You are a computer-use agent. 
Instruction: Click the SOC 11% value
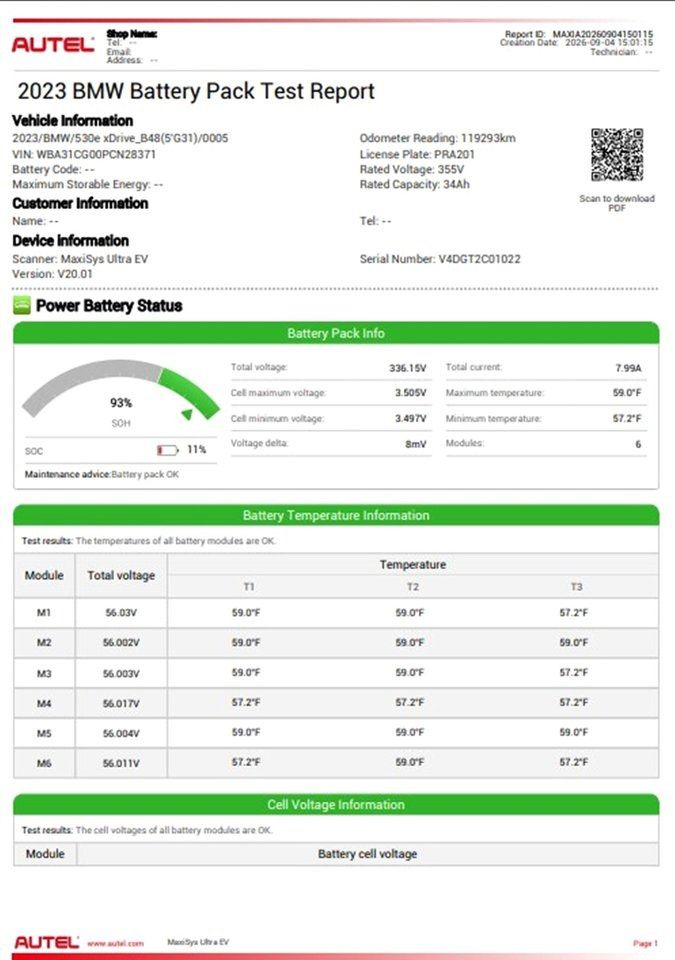[197, 450]
